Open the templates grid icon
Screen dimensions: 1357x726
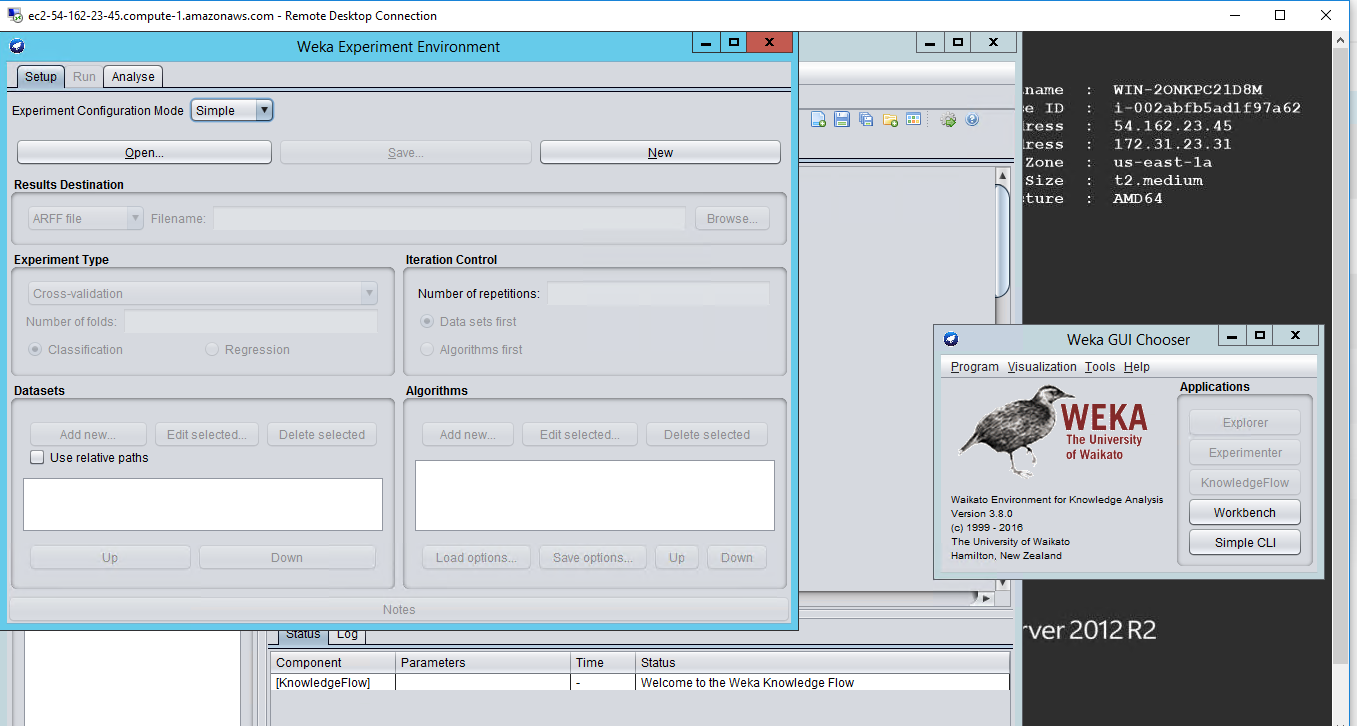tap(913, 120)
